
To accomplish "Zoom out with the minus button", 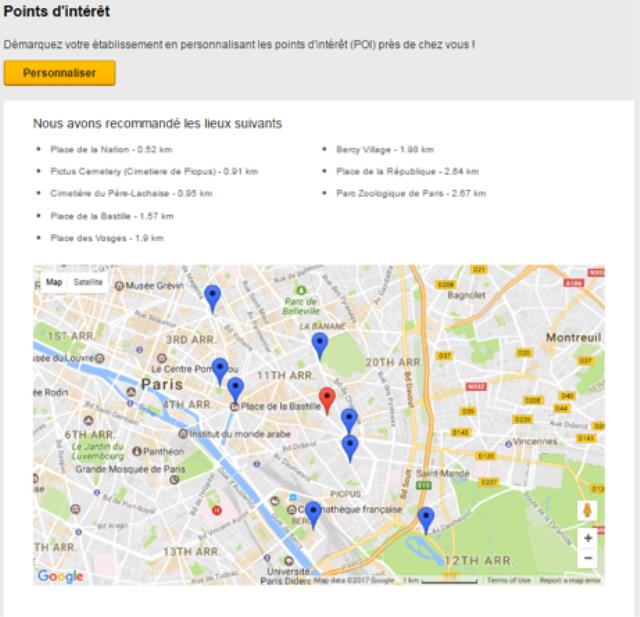I will [x=588, y=558].
